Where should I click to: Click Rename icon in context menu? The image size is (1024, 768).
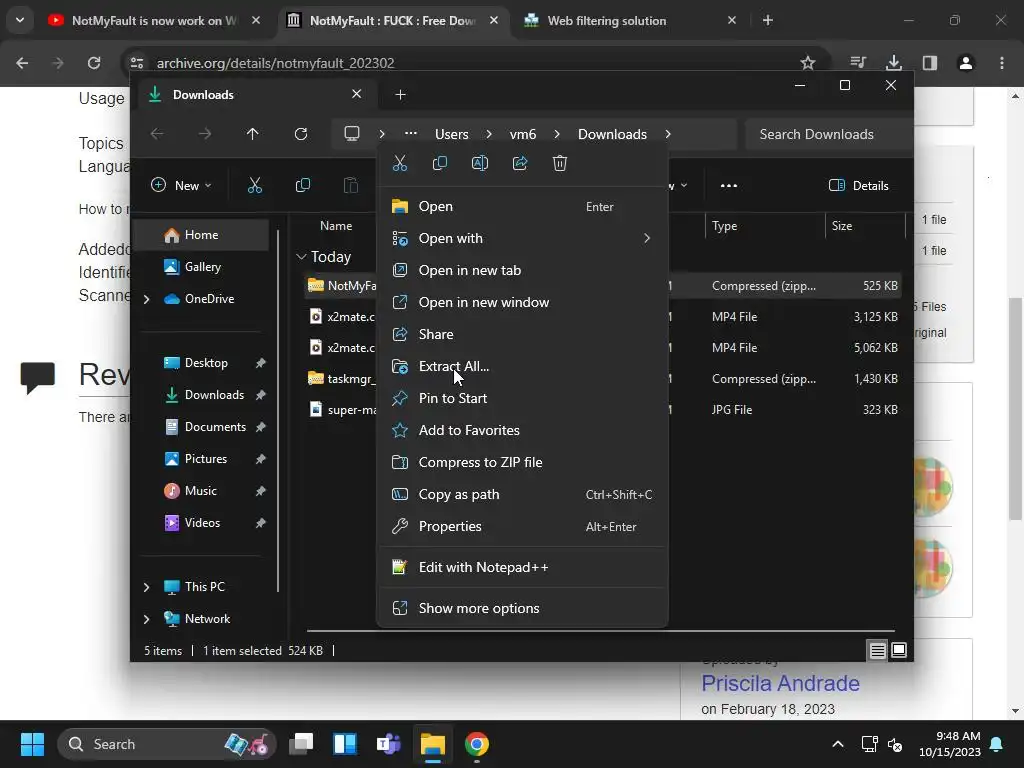(x=479, y=163)
